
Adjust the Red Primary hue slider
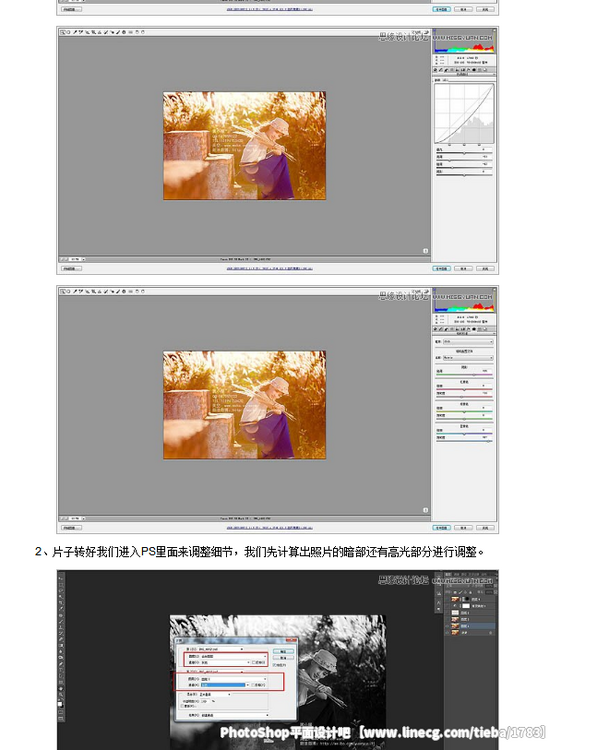(x=464, y=389)
